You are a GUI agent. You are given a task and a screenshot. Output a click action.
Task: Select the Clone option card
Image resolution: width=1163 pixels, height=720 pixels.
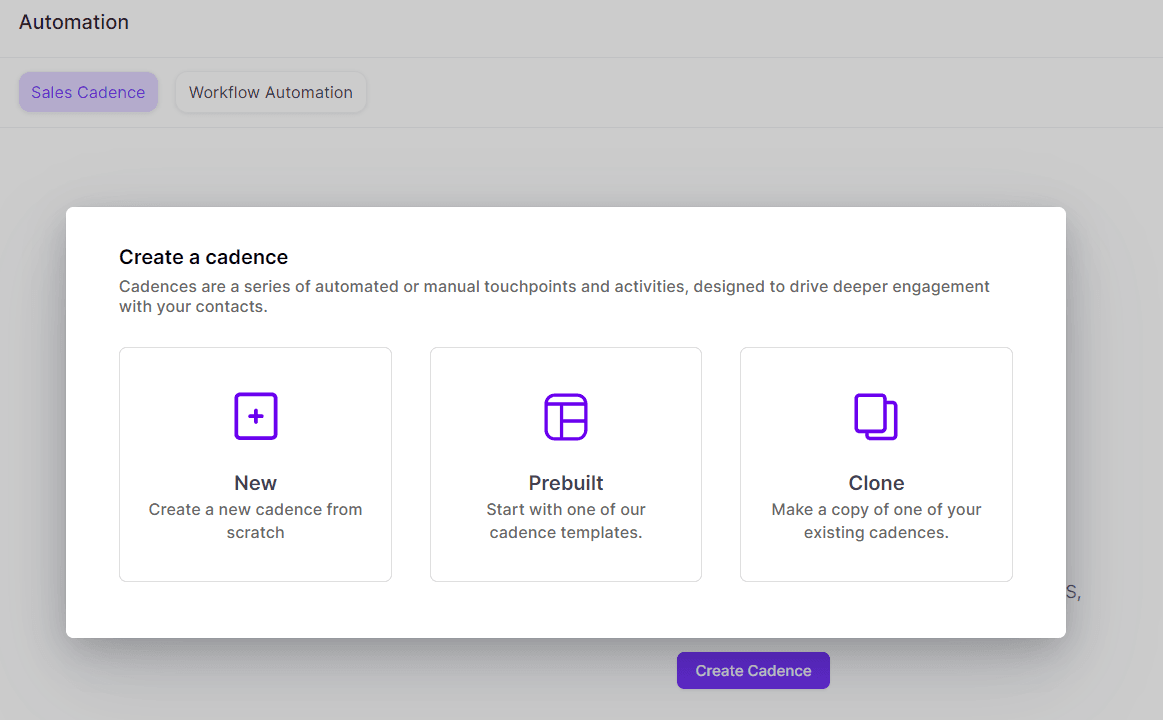click(876, 464)
